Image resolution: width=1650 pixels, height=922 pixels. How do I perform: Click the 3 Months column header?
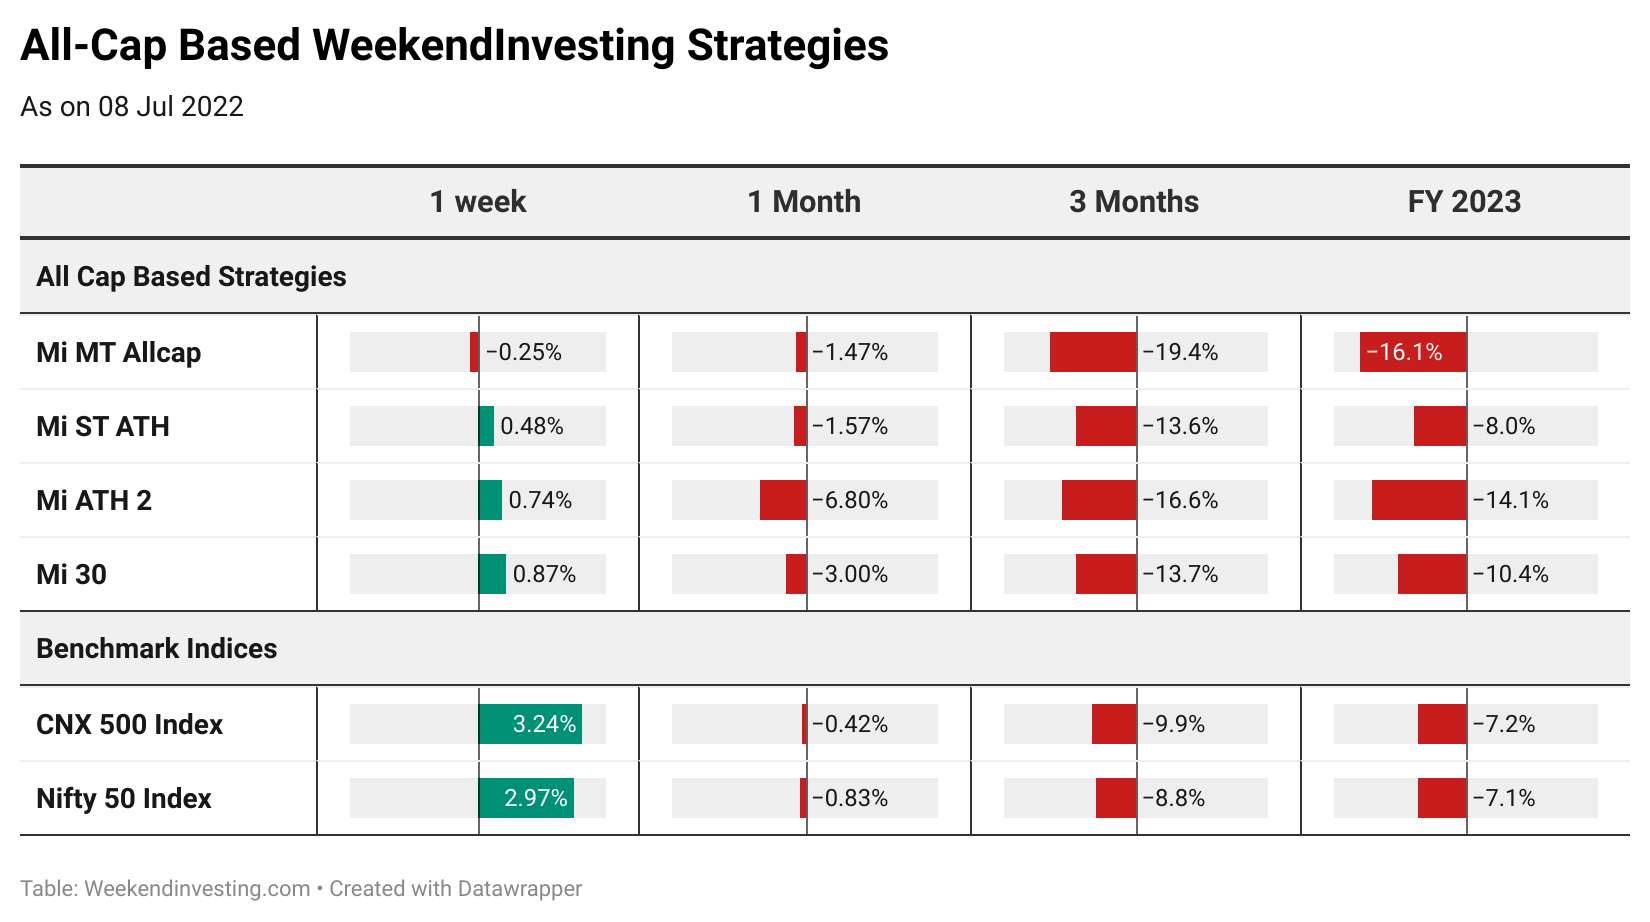click(1134, 202)
